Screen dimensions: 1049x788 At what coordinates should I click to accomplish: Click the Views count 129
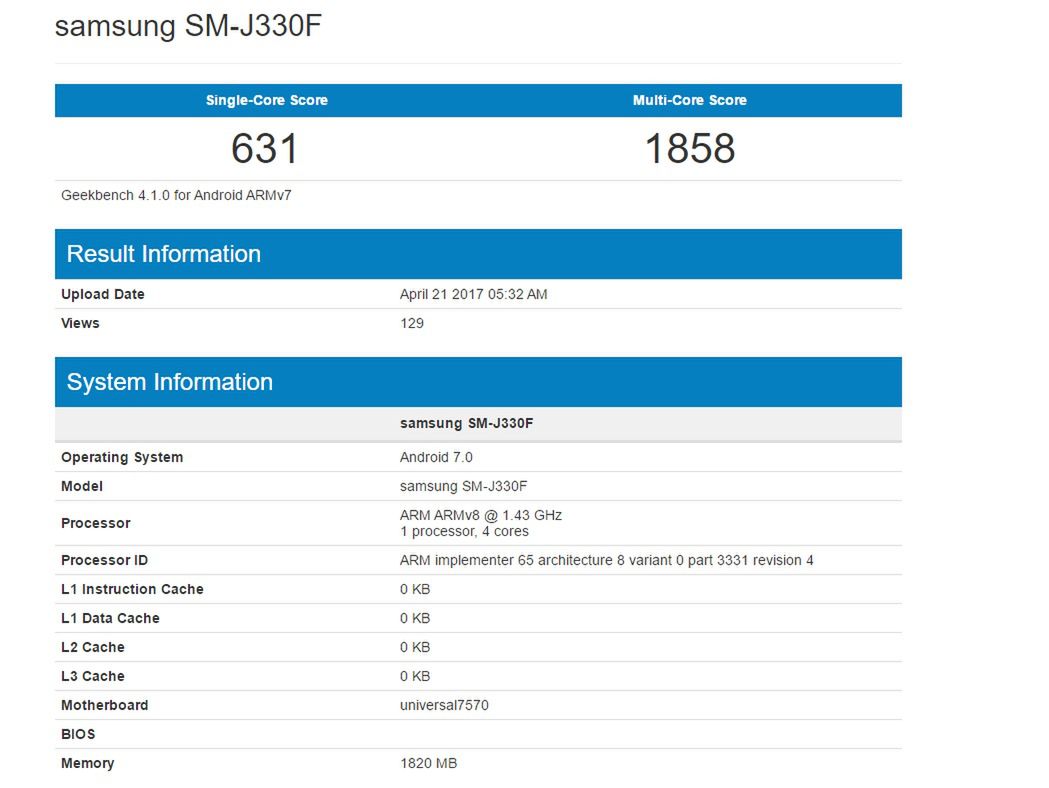pyautogui.click(x=412, y=323)
